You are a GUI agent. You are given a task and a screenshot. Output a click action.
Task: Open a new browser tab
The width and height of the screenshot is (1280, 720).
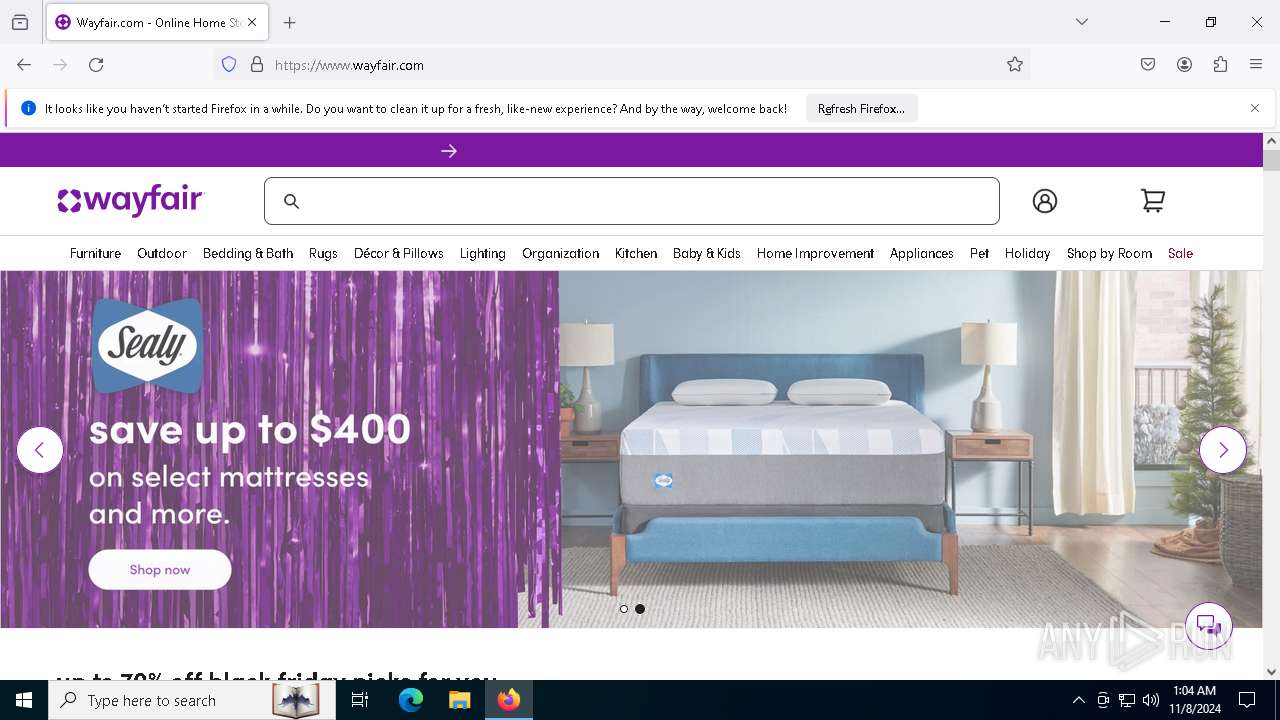click(290, 22)
